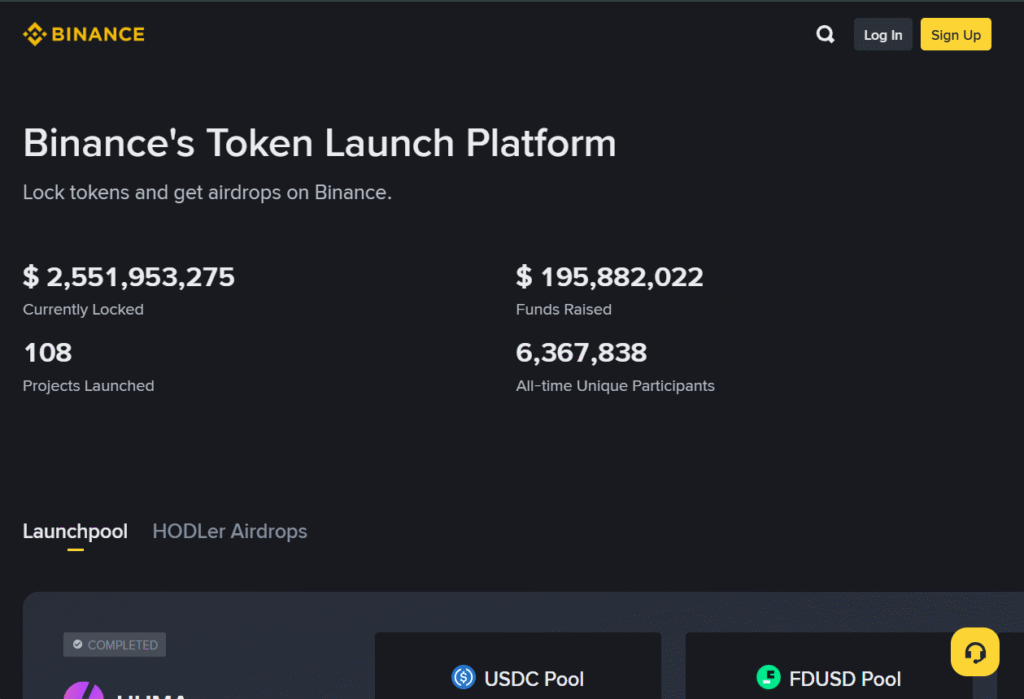This screenshot has width=1024, height=699.
Task: Switch to the Launchpool tab
Action: point(75,531)
